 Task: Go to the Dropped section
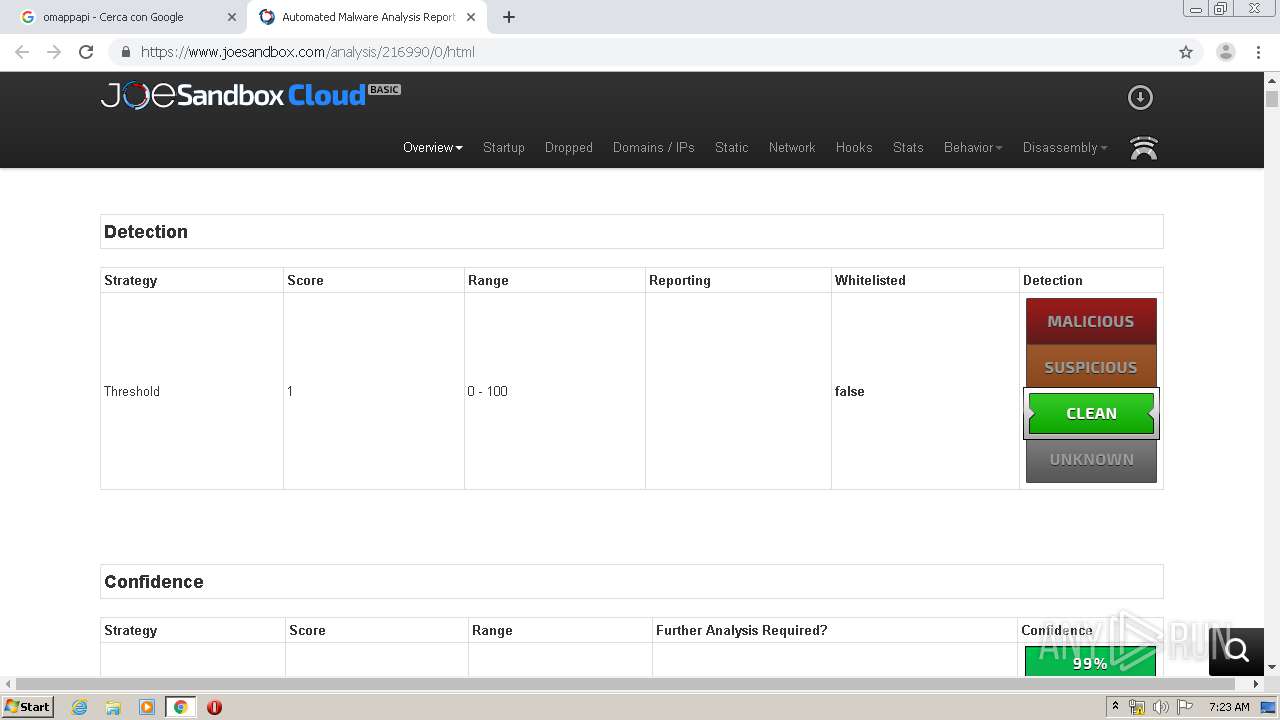(569, 147)
